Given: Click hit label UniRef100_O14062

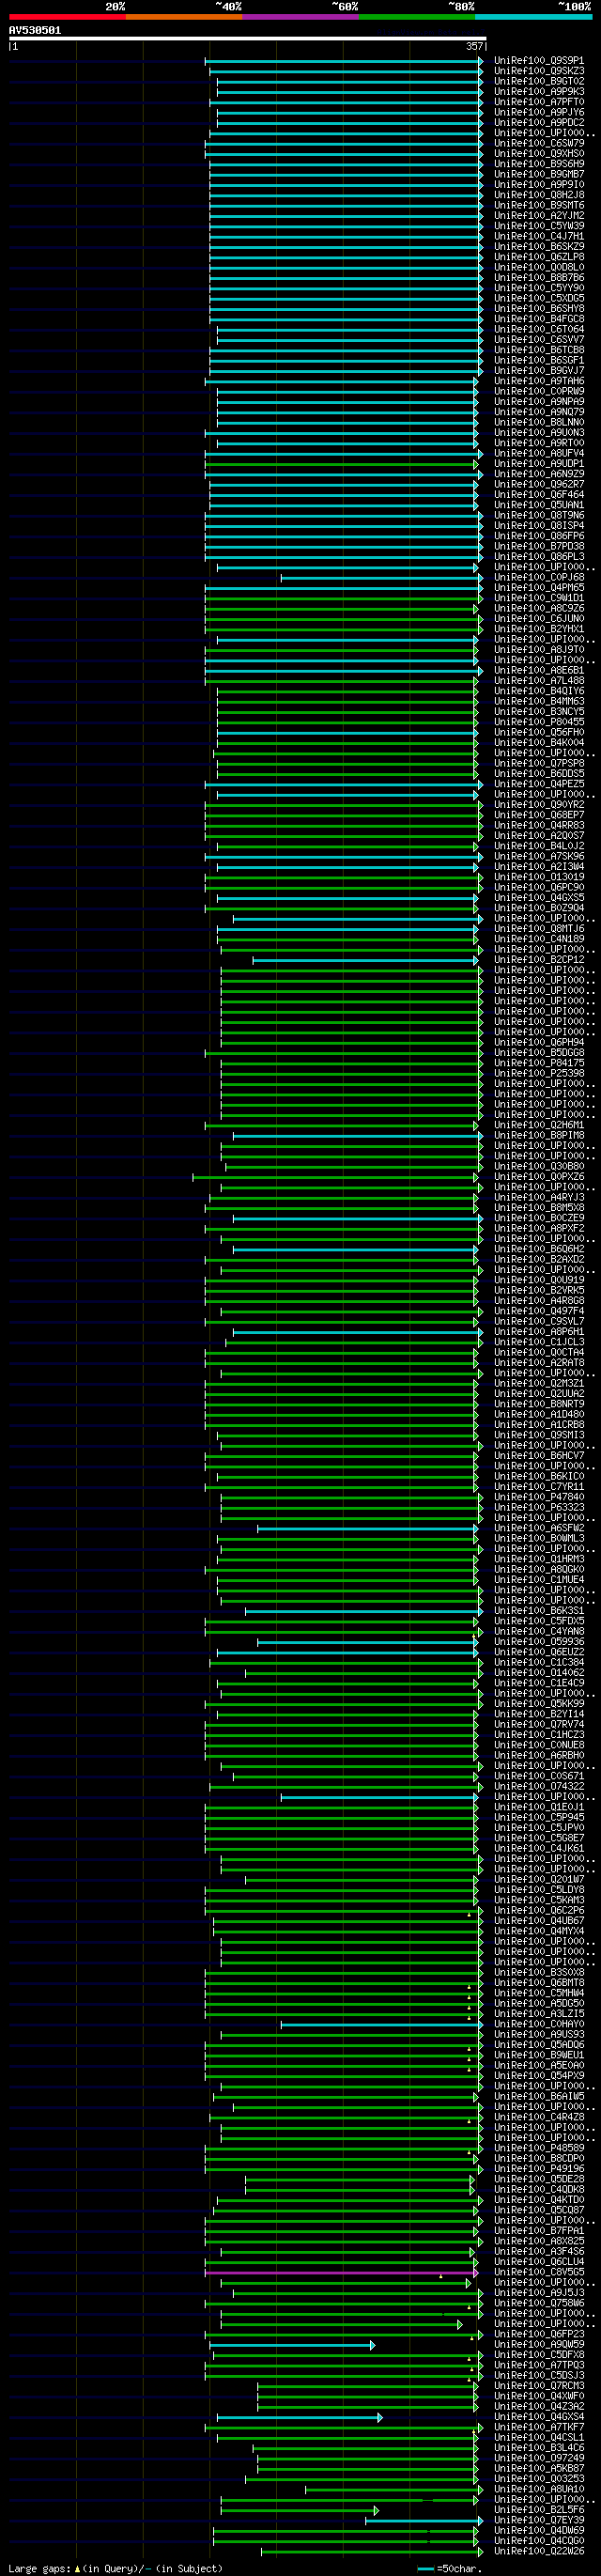Looking at the screenshot, I should click(x=539, y=1673).
